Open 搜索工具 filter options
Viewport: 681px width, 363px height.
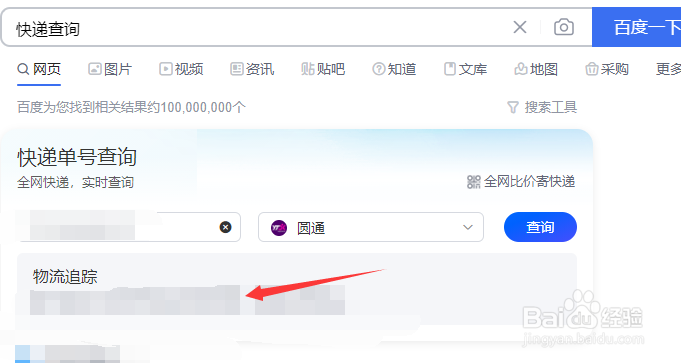[542, 107]
